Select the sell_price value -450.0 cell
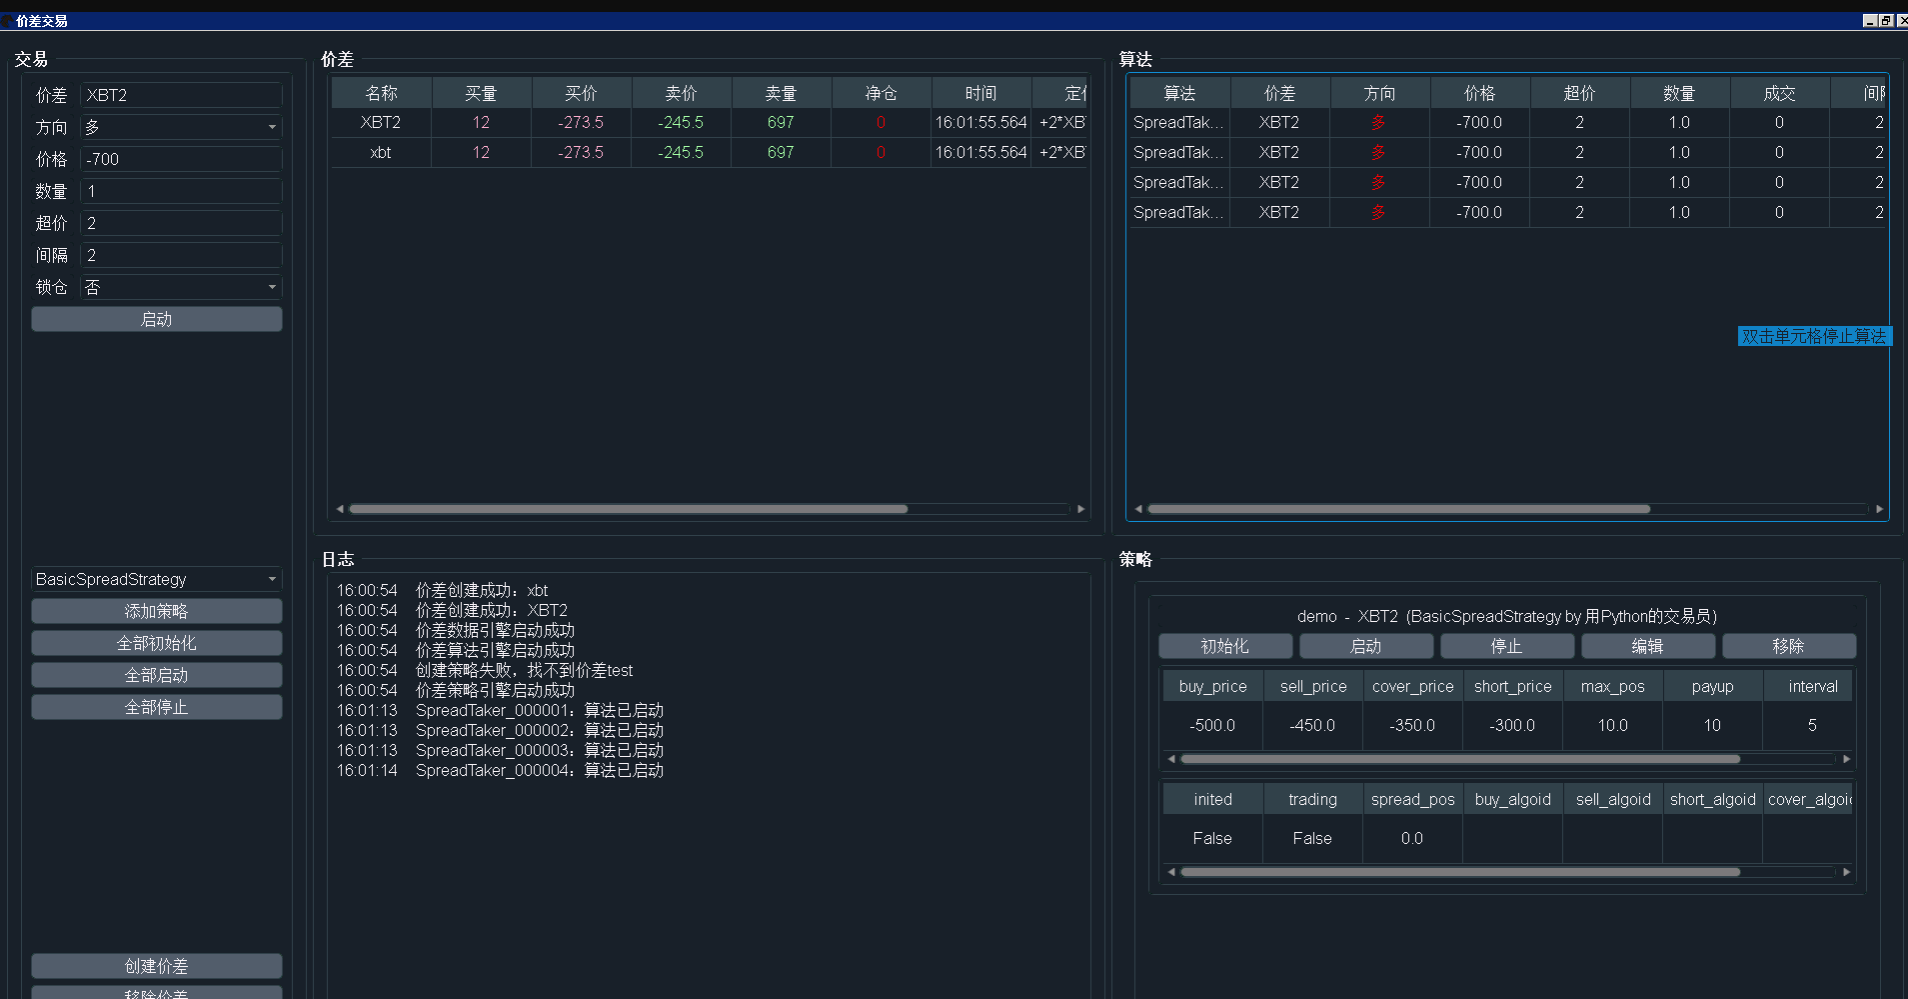 coord(1313,725)
